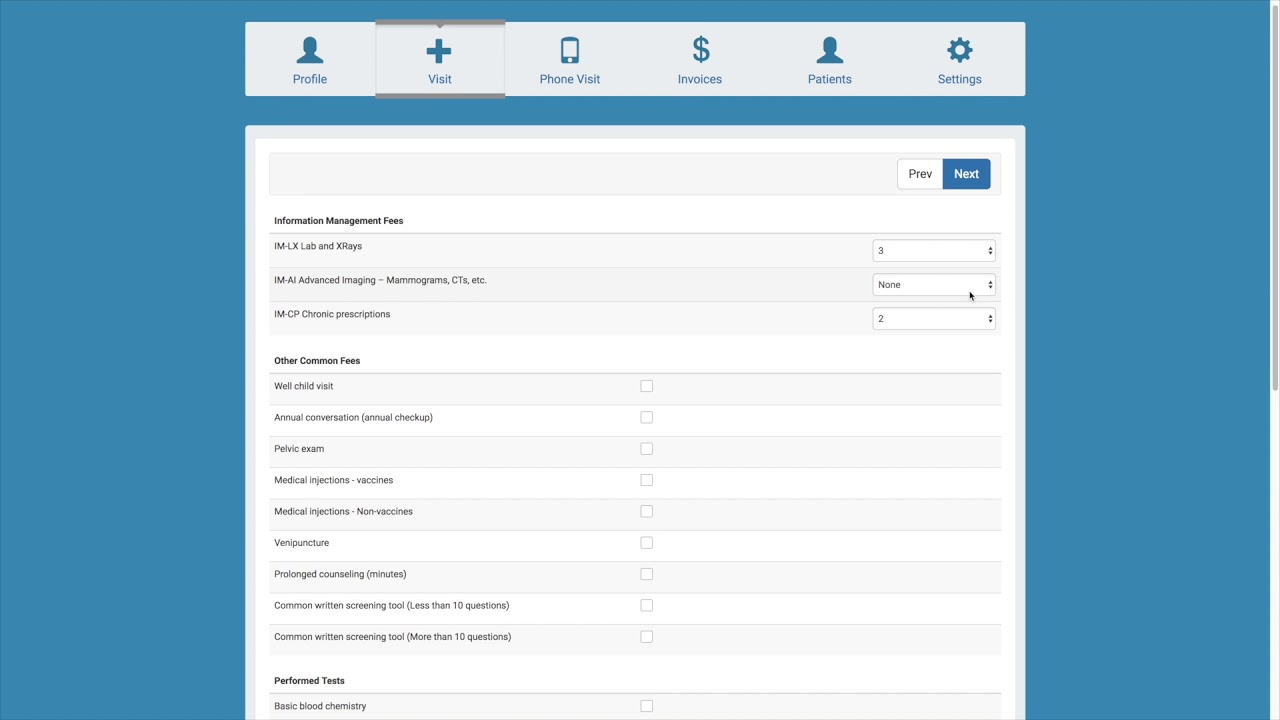Enable the Pelvic exam checkbox

pyautogui.click(x=647, y=449)
